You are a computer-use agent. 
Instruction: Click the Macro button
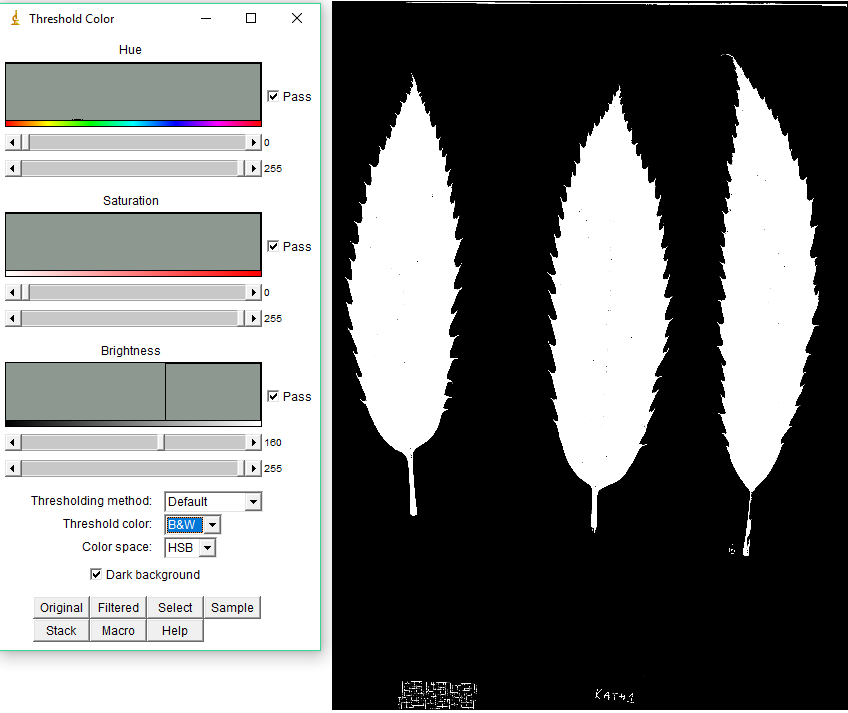tap(118, 631)
